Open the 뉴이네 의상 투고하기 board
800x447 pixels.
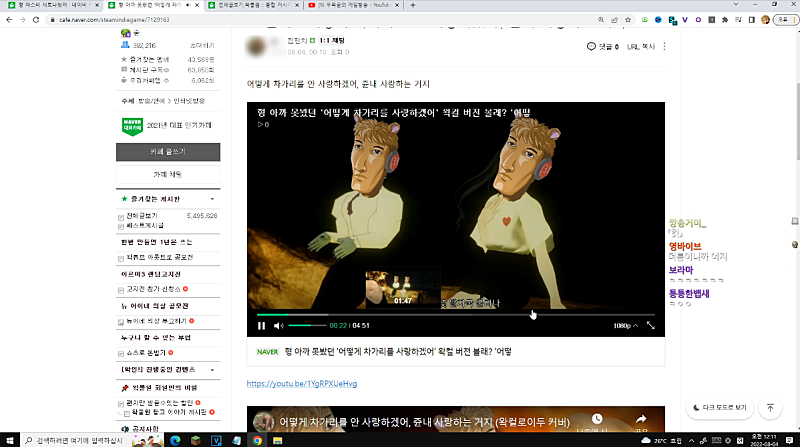point(156,321)
